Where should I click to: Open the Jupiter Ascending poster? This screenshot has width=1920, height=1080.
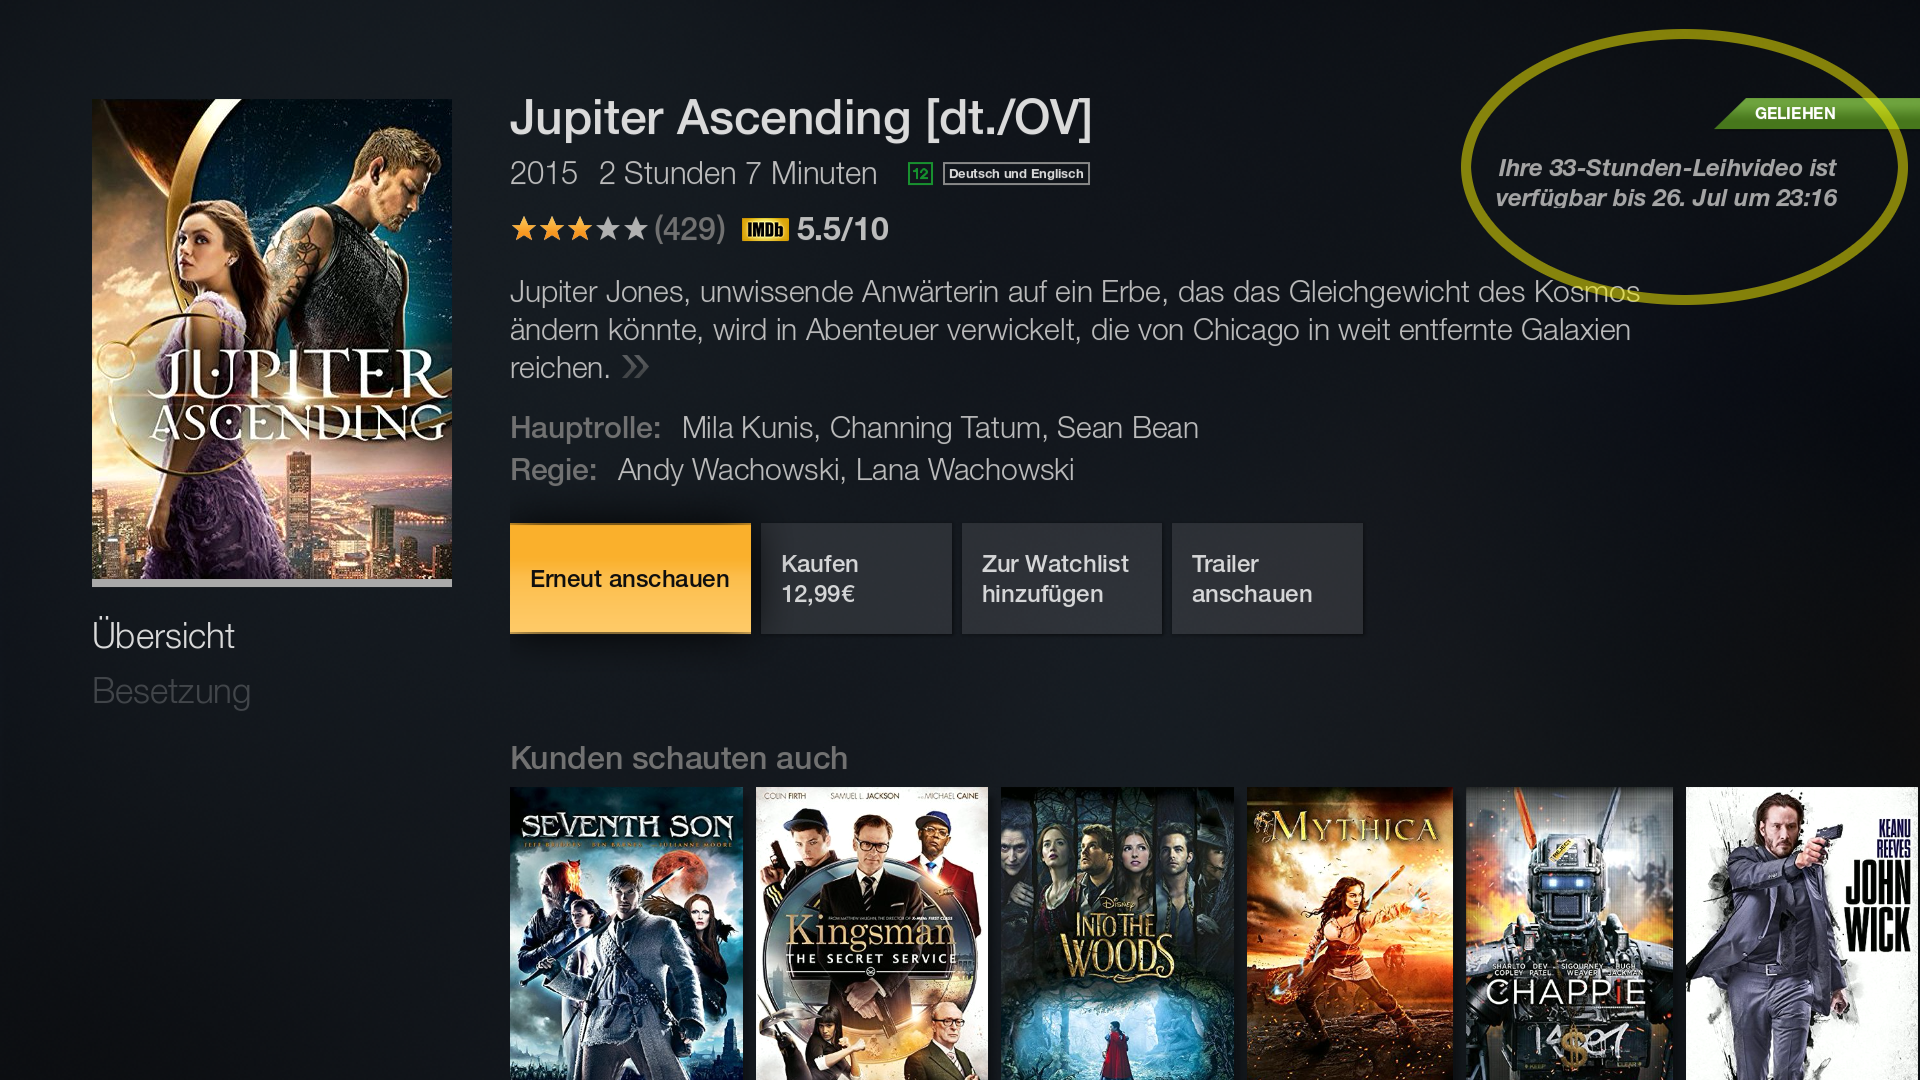pos(272,339)
